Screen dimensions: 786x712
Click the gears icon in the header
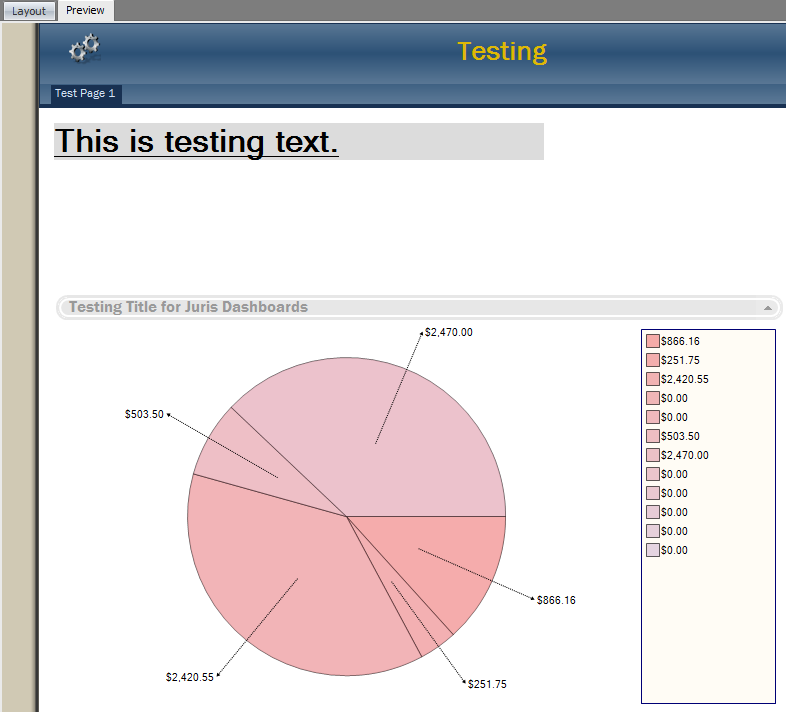point(85,48)
